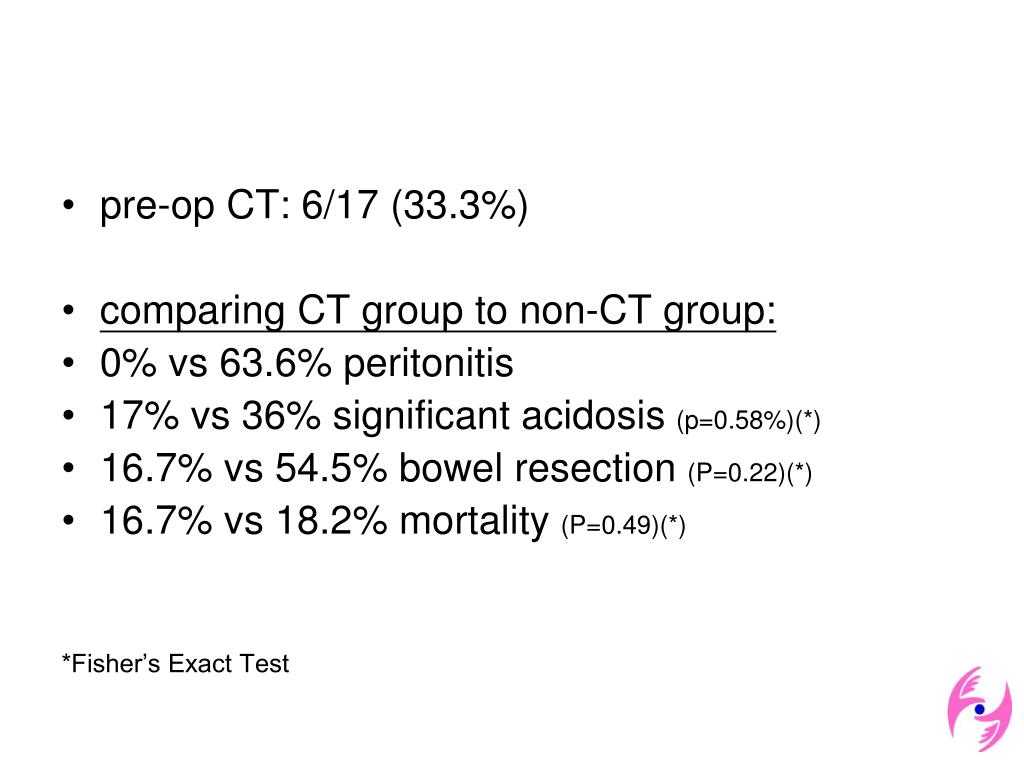Click the underlined comparing CT group heading
The width and height of the screenshot is (1024, 768).
[x=438, y=311]
